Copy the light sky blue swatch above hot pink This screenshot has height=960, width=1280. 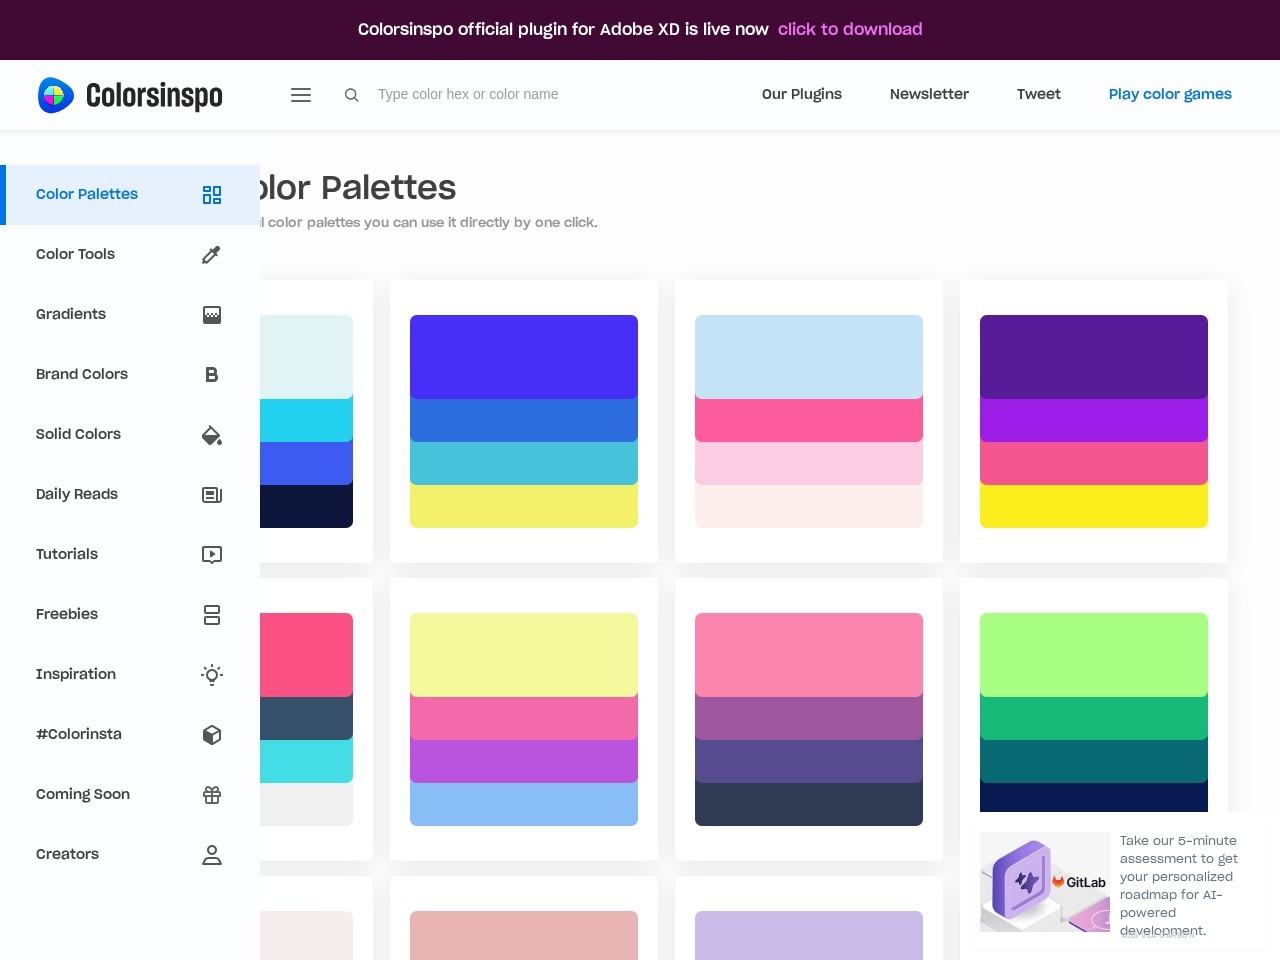(x=809, y=357)
